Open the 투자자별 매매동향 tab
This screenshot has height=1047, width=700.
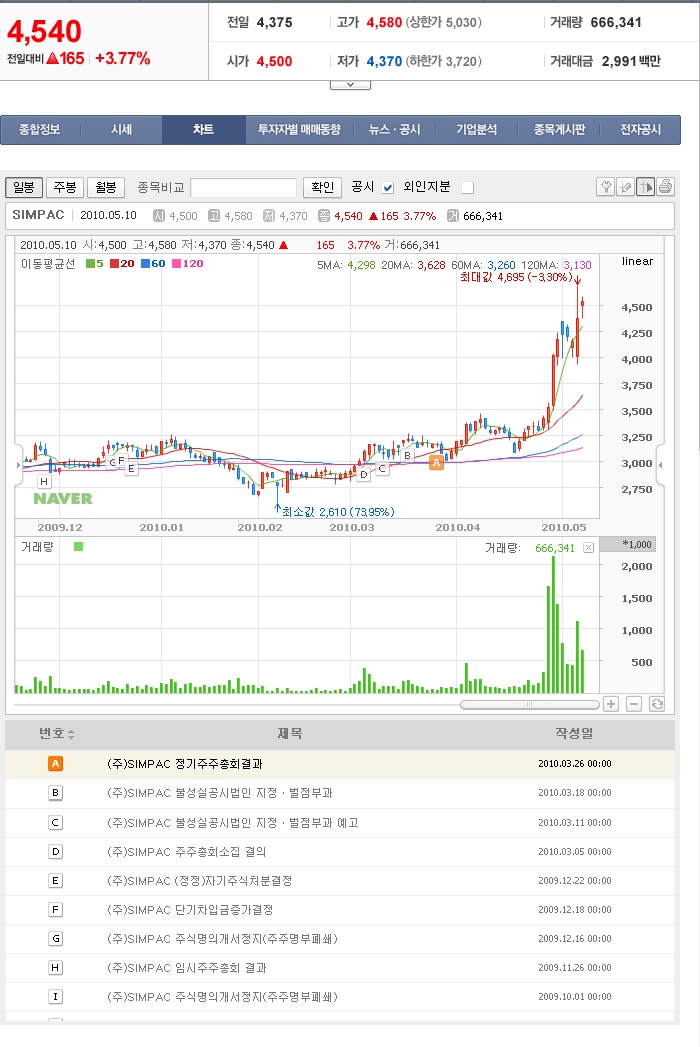[299, 130]
